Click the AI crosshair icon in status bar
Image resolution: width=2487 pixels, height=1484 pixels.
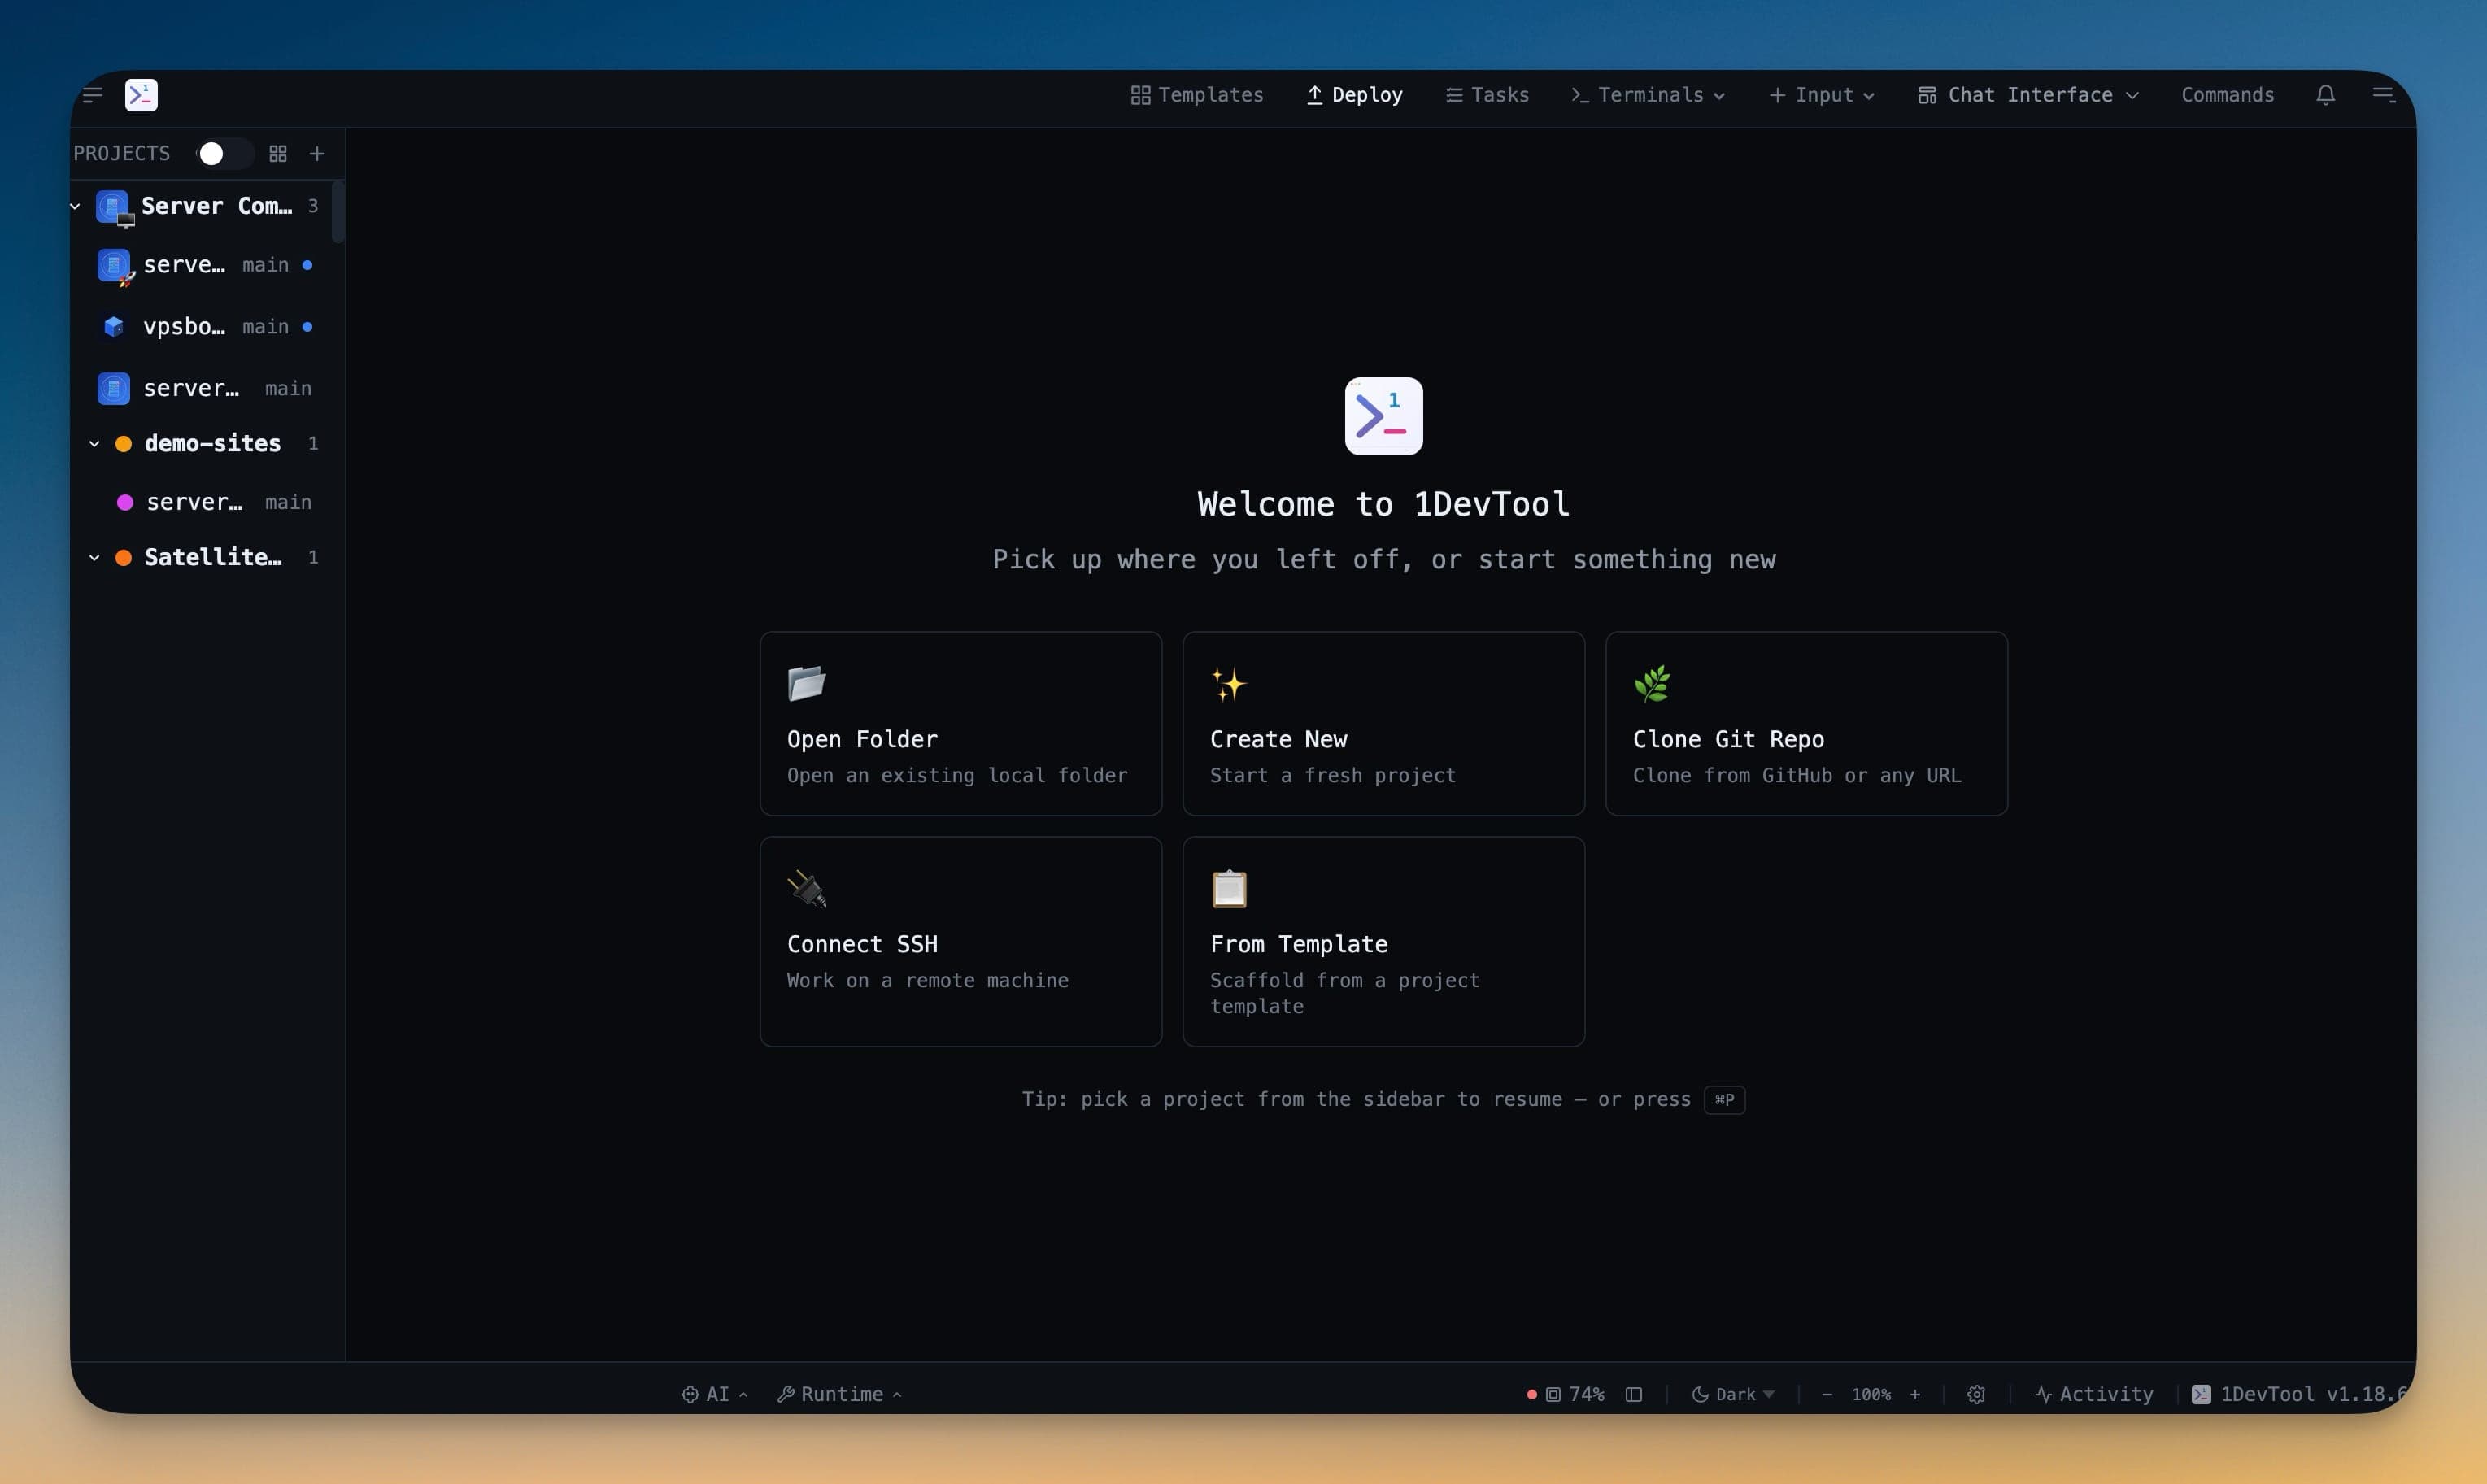(x=690, y=1394)
